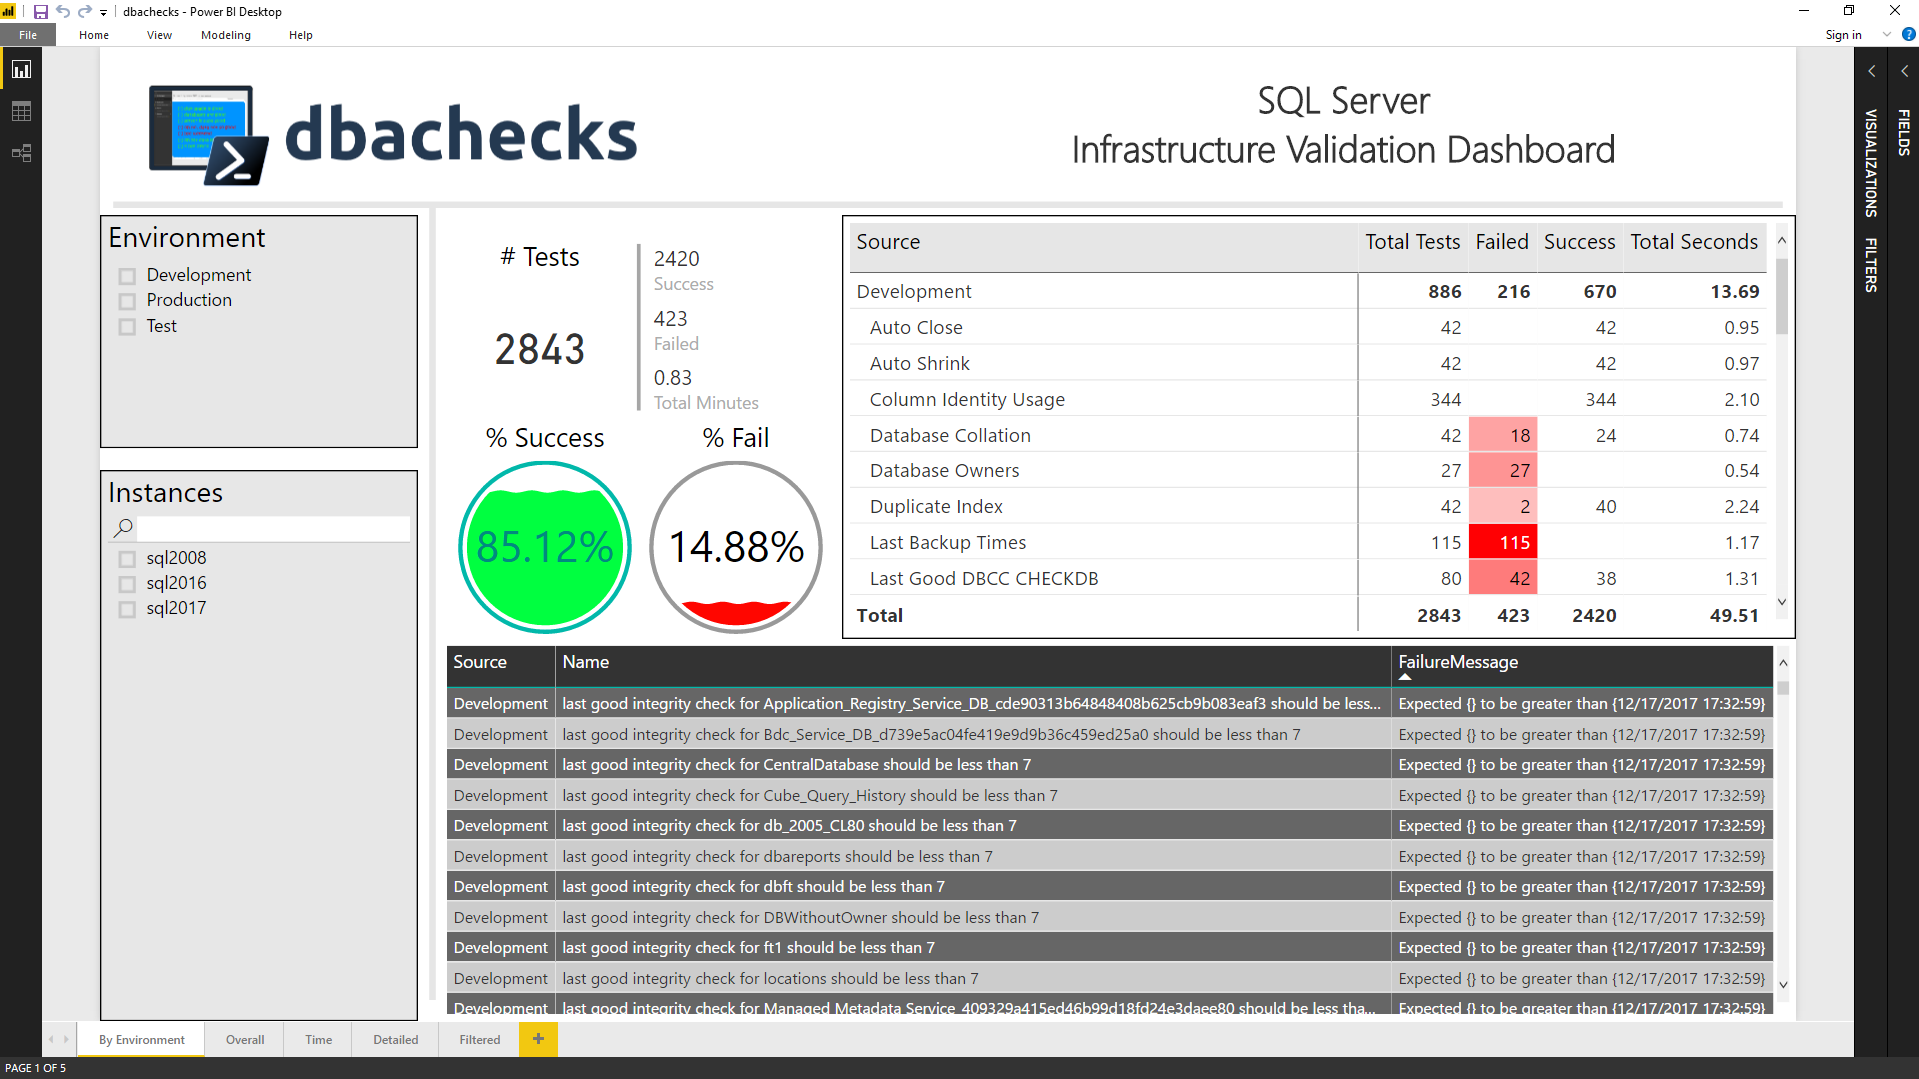This screenshot has width=1919, height=1079.
Task: Click the Redo arrow icon
Action: pyautogui.click(x=85, y=12)
